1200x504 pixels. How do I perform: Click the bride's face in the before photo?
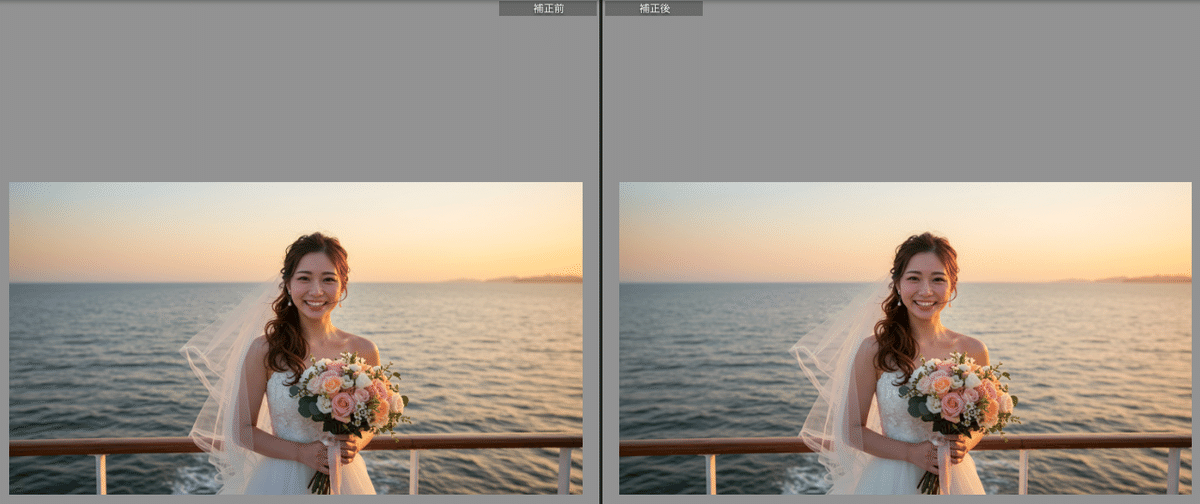tap(317, 284)
